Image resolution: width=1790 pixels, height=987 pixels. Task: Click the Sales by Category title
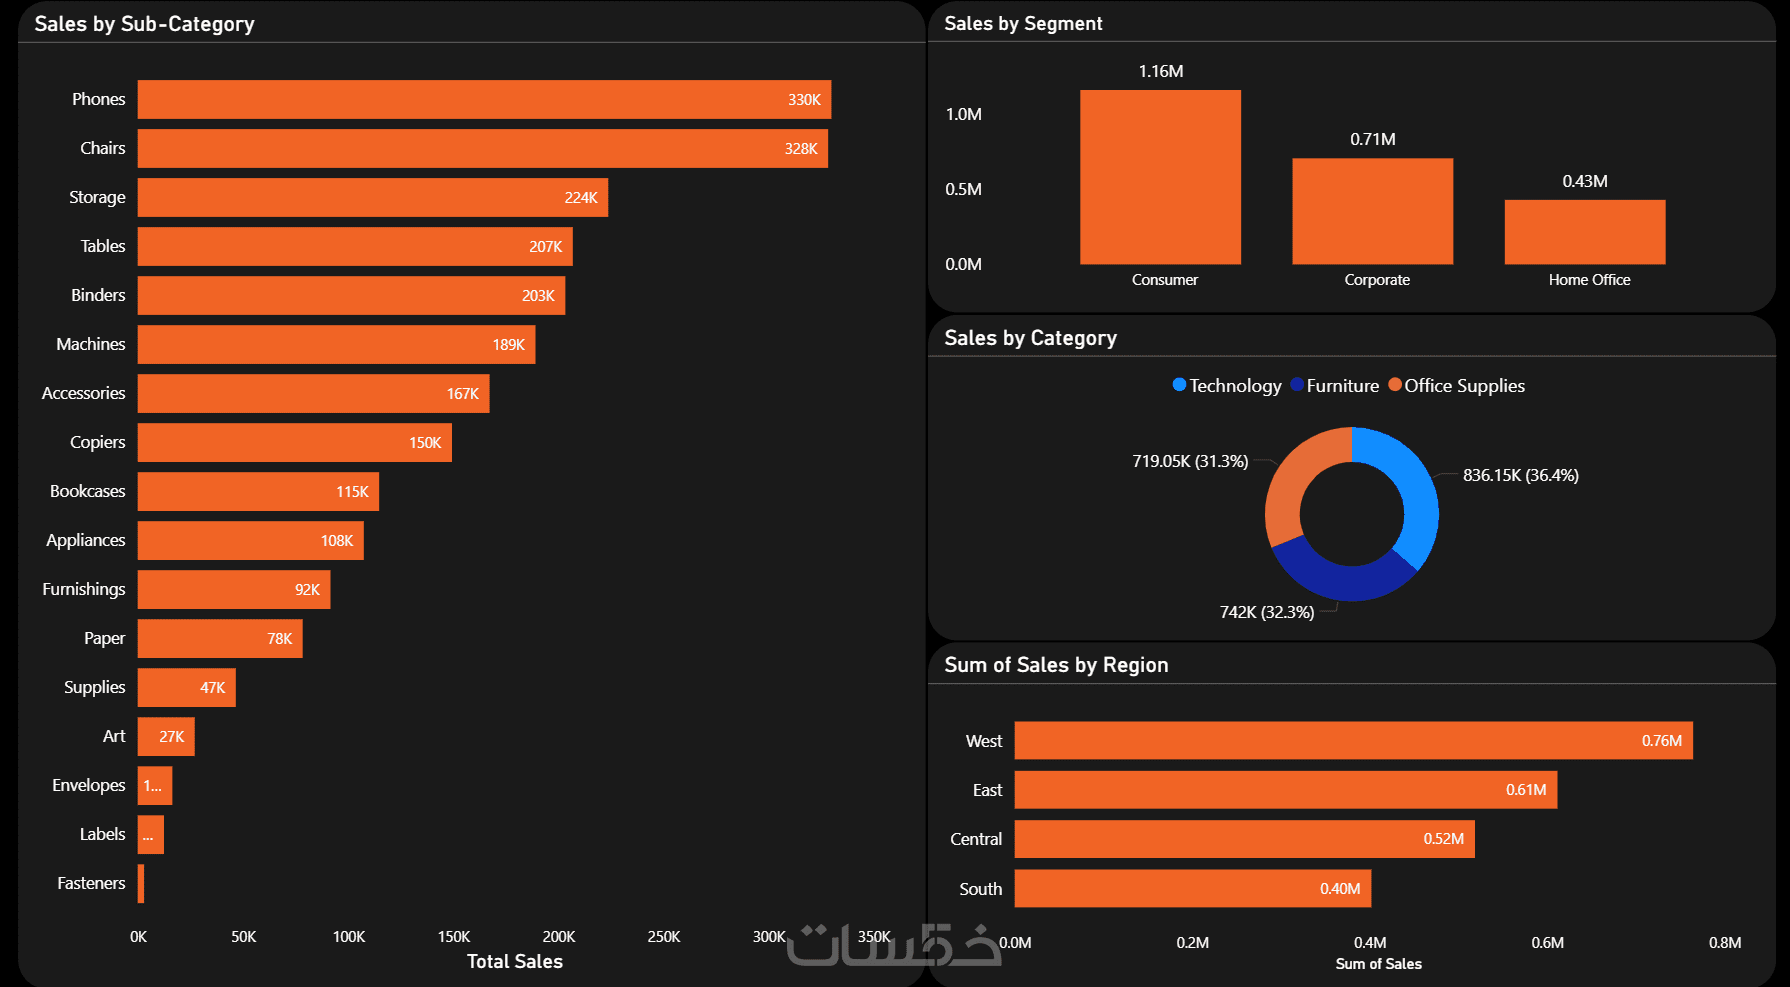click(1030, 338)
